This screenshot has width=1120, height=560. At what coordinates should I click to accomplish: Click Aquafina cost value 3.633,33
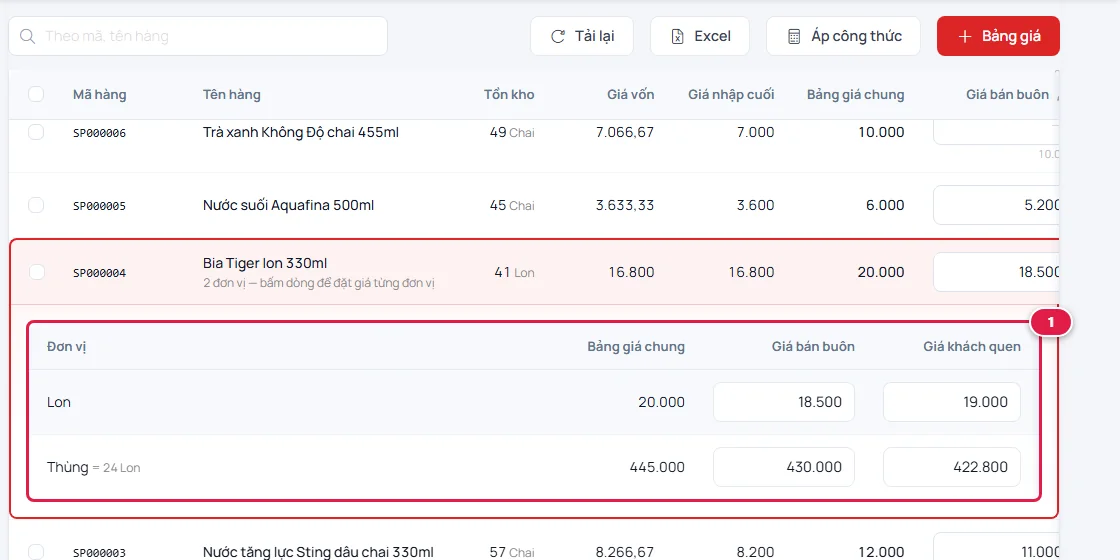tap(625, 206)
